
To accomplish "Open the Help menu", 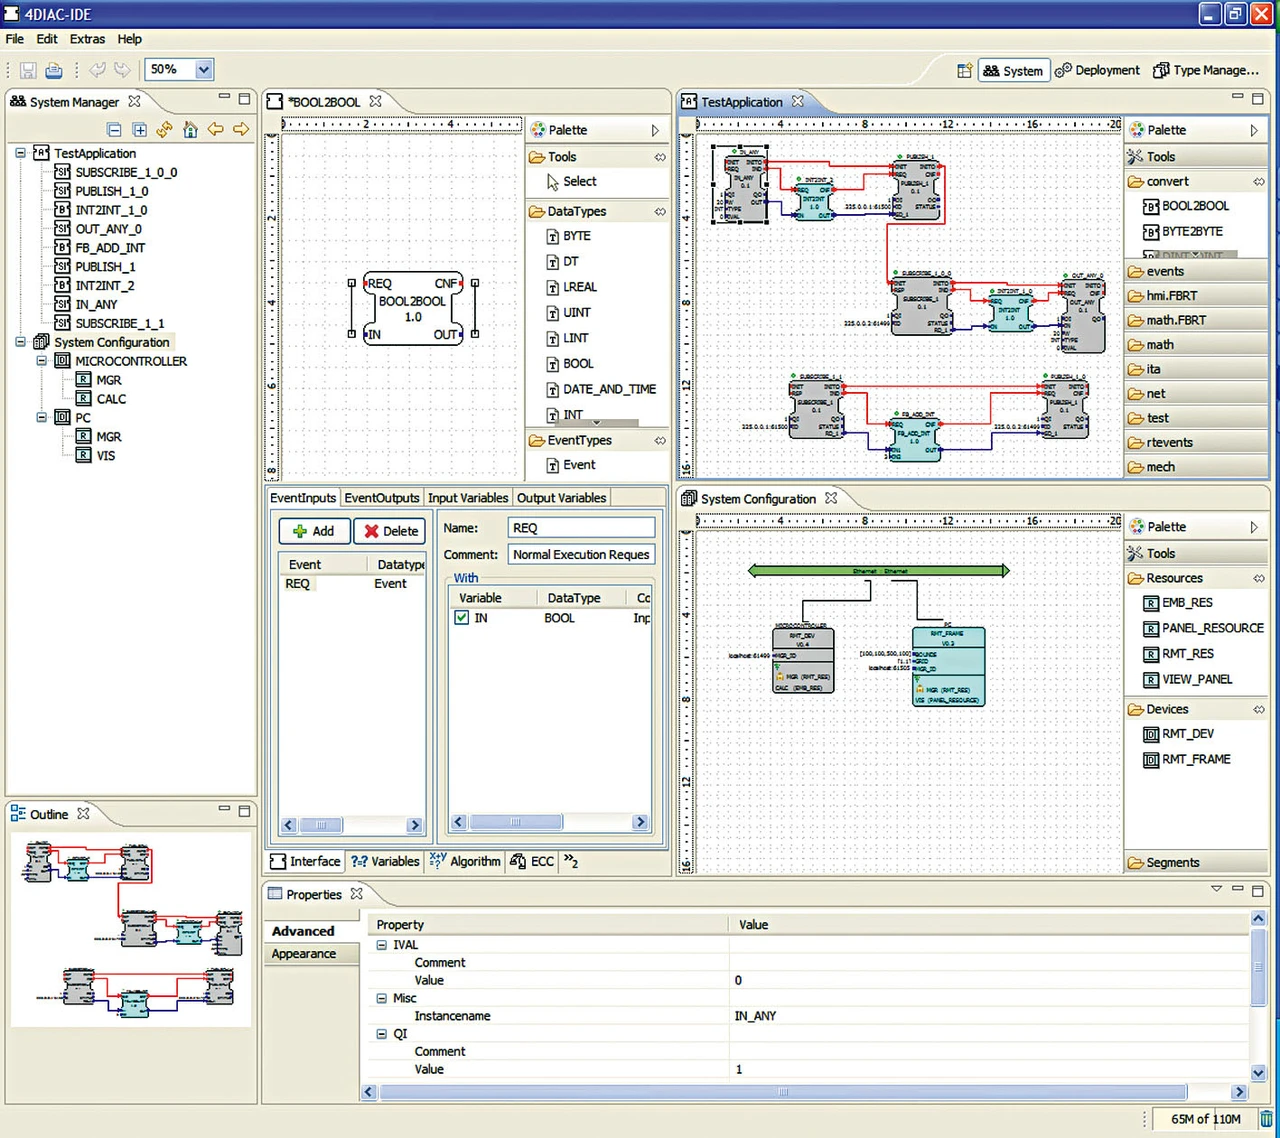I will 130,39.
